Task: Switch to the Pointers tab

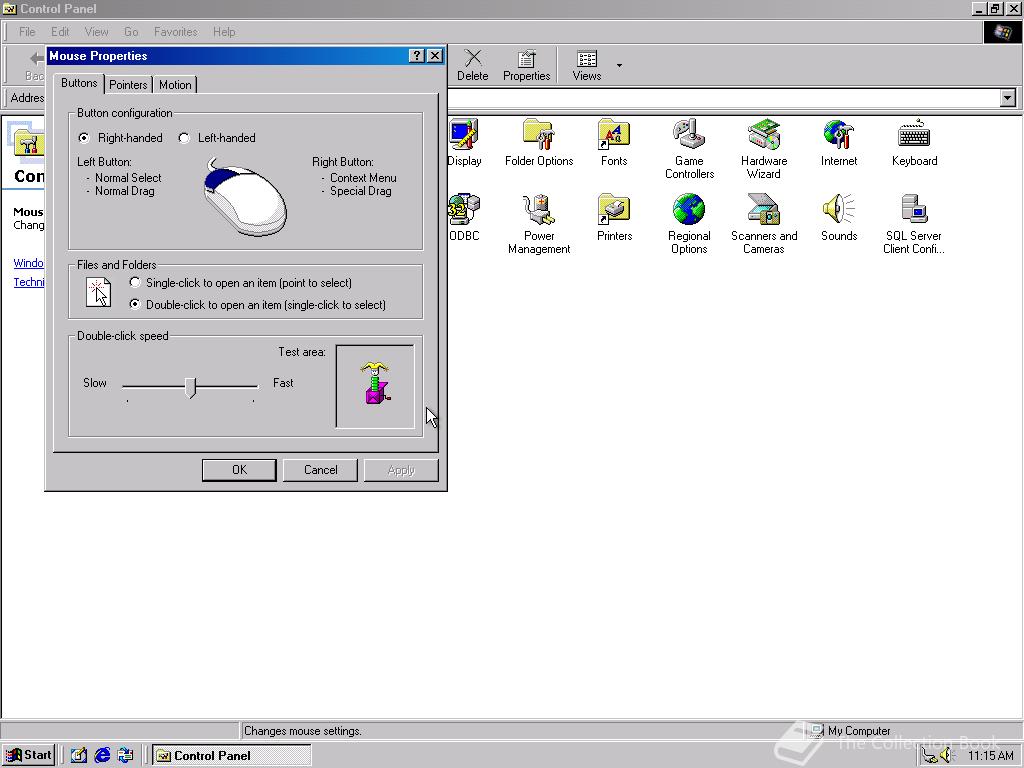Action: 128,85
